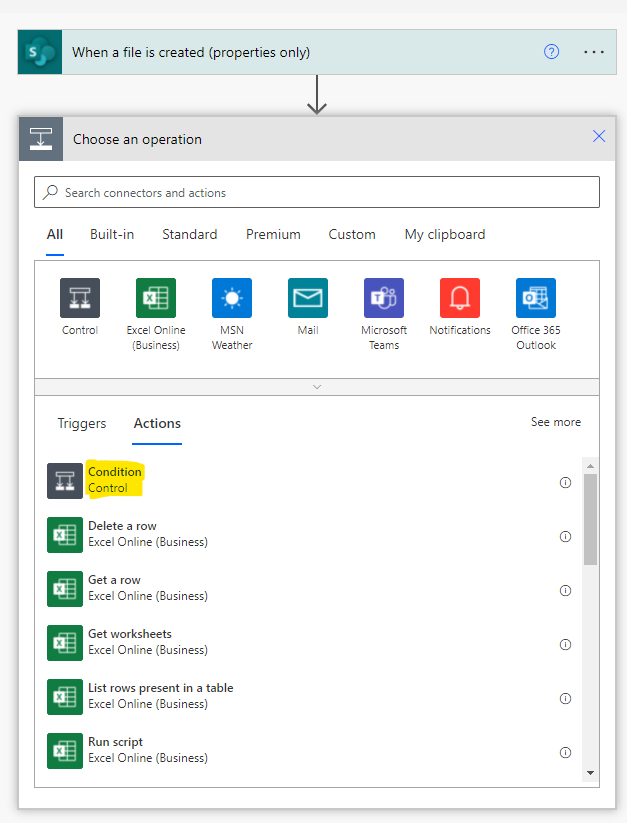The width and height of the screenshot is (627, 823).
Task: Switch to the All tab
Action: pos(55,234)
